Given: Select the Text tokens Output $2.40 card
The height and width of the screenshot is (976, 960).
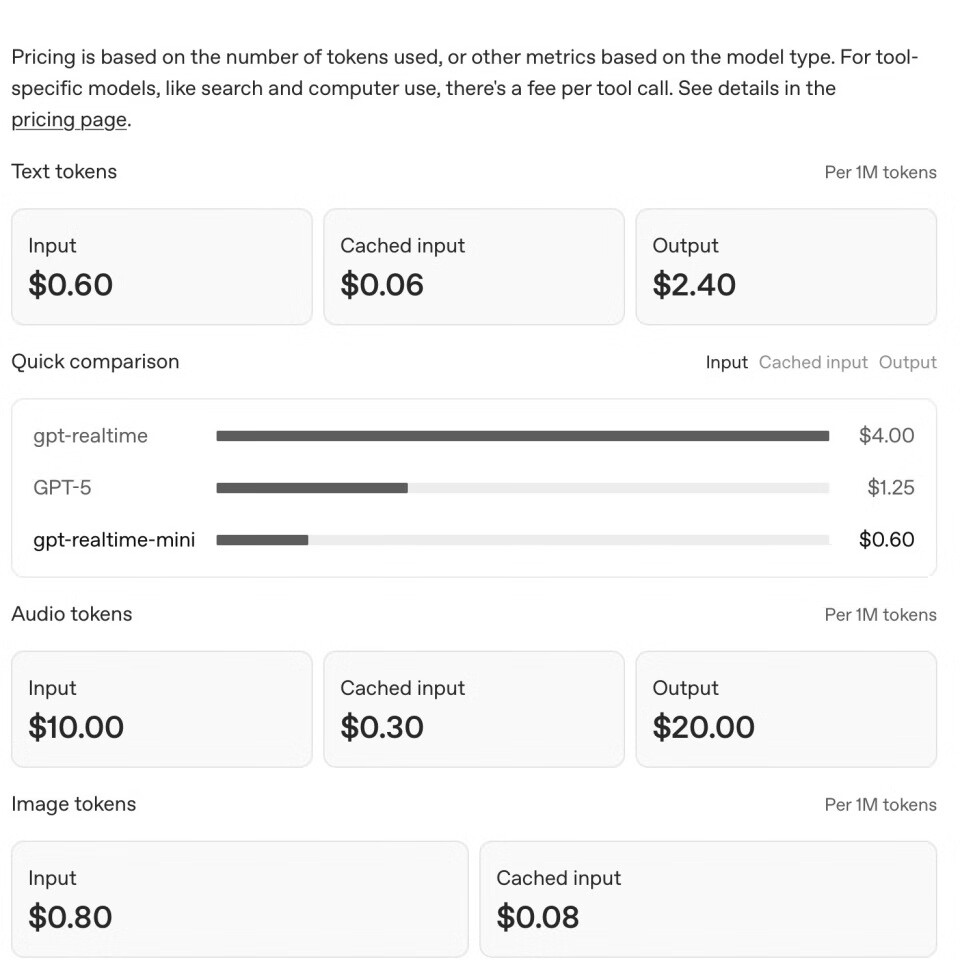Looking at the screenshot, I should (785, 267).
